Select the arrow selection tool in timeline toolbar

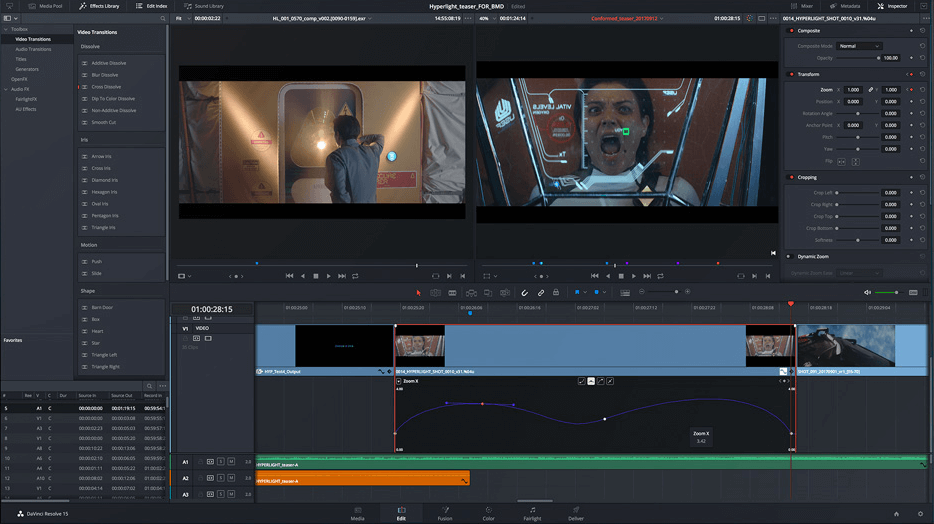tap(419, 293)
